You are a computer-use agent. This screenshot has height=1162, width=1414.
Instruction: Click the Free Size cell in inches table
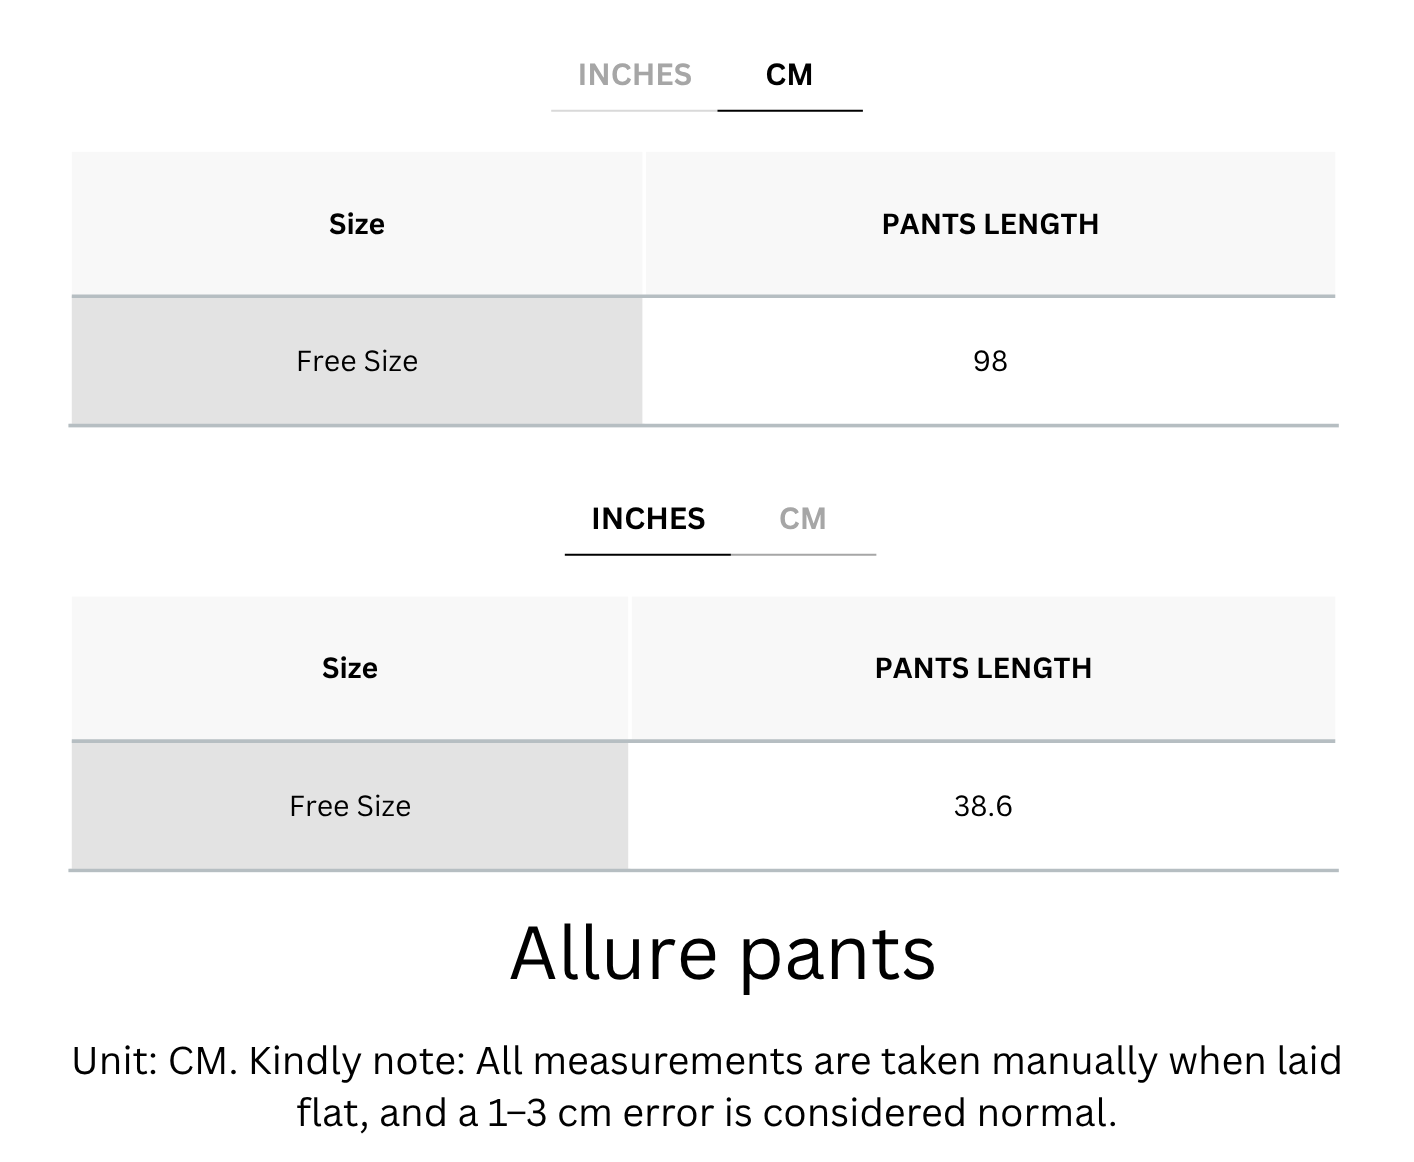point(350,806)
